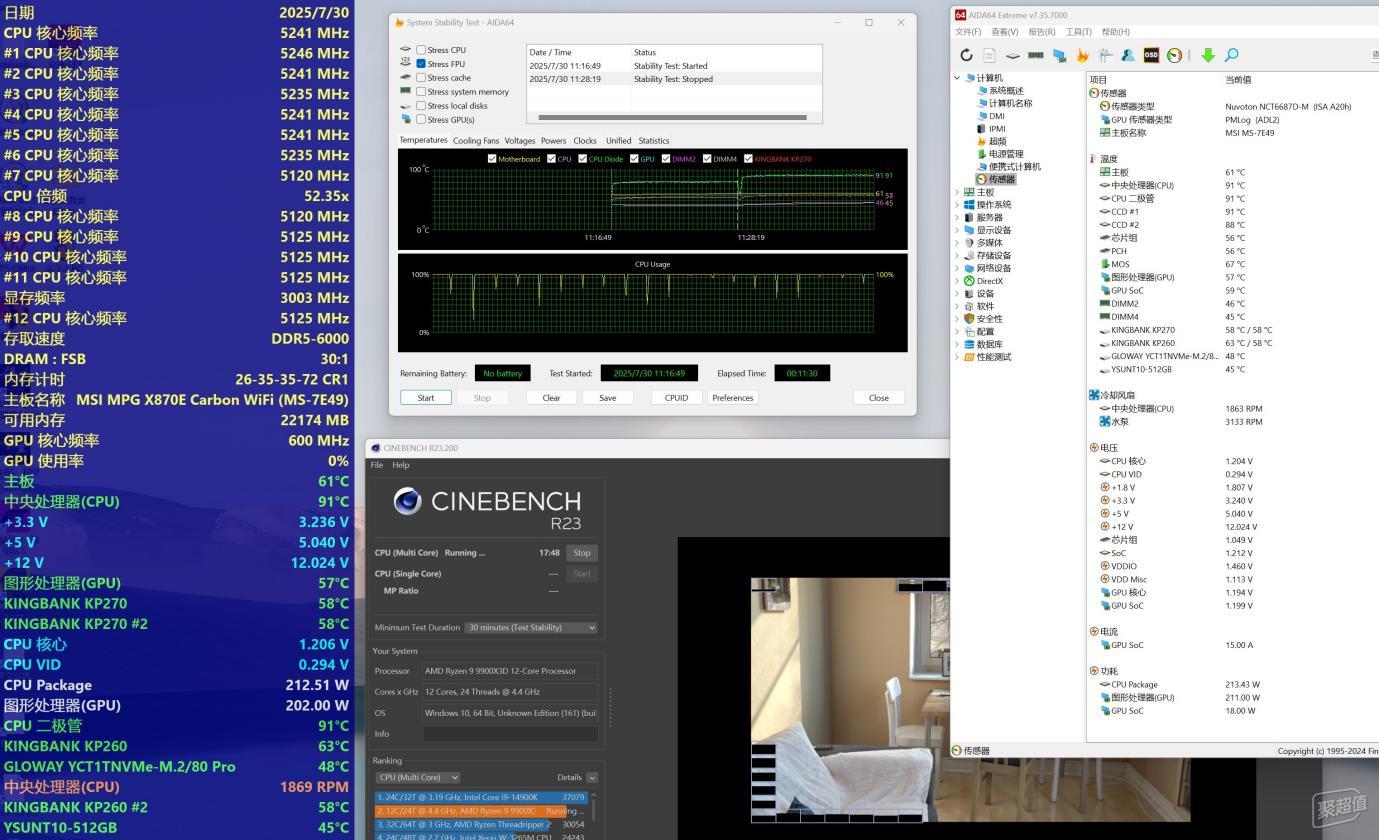Screen dimensions: 1379x840
Task: Expand the 存储设备 tree node
Action: click(957, 256)
